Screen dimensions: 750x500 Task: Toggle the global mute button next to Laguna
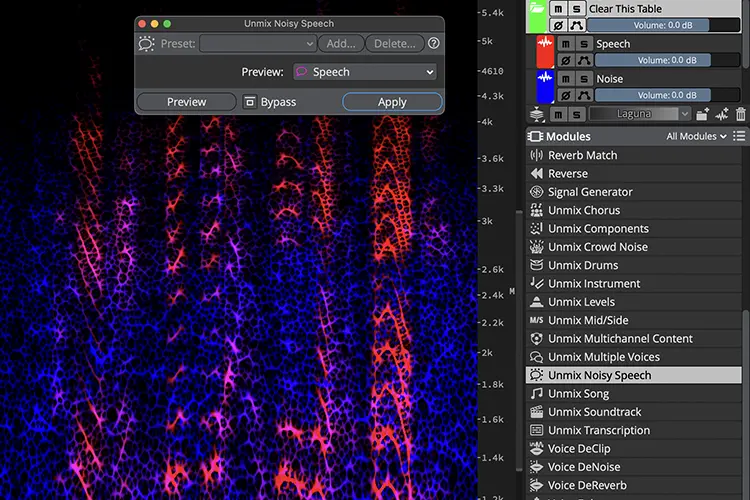[558, 114]
